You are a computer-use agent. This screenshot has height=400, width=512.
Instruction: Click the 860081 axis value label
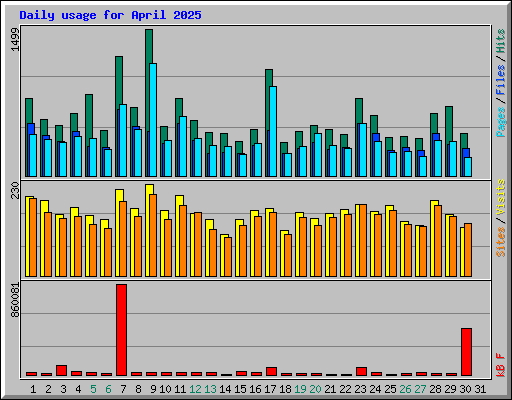pos(15,300)
